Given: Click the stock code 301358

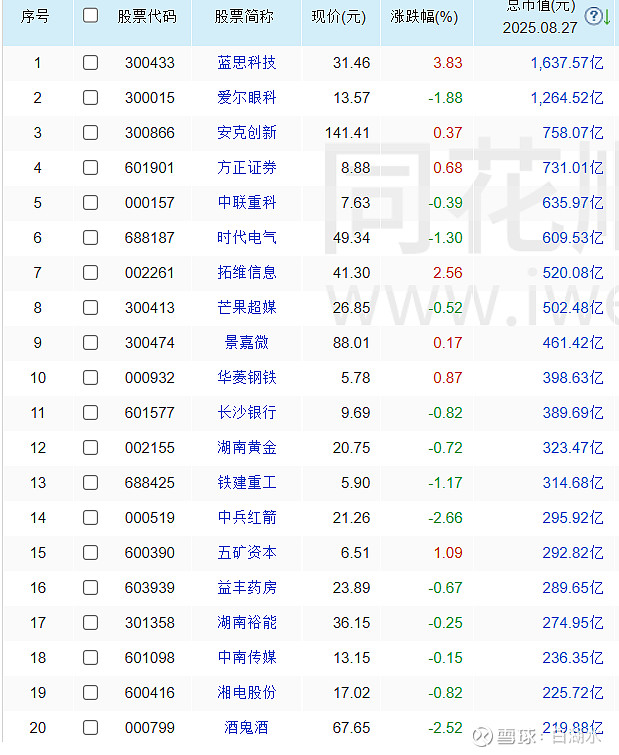Looking at the screenshot, I should point(150,623).
